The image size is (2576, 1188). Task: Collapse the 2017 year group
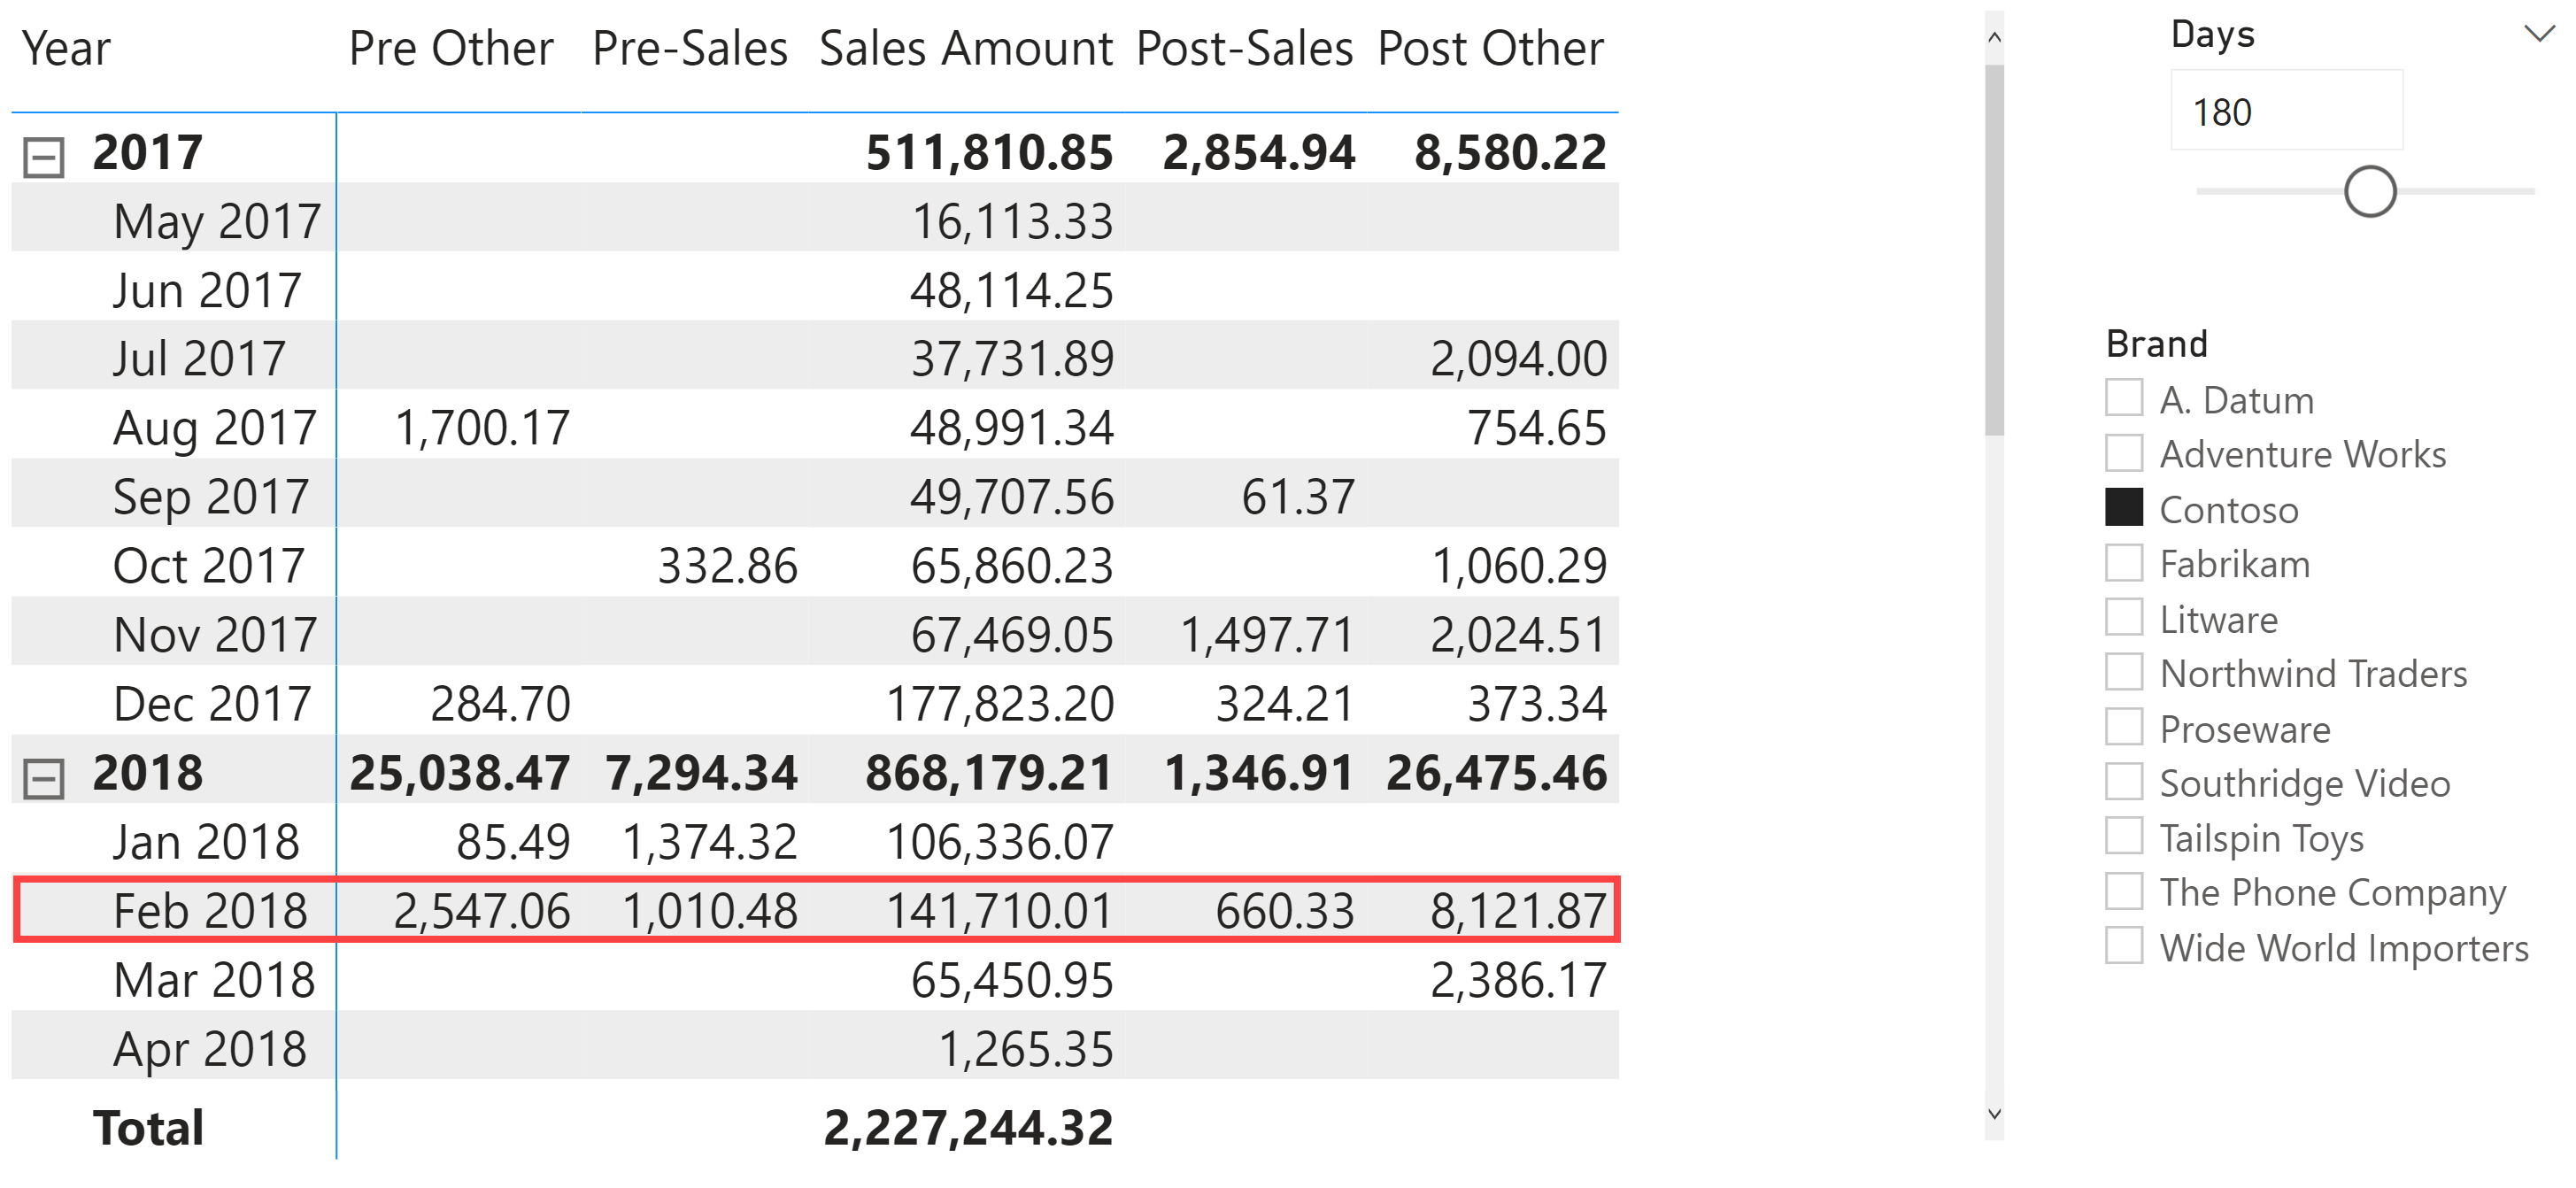tap(43, 157)
